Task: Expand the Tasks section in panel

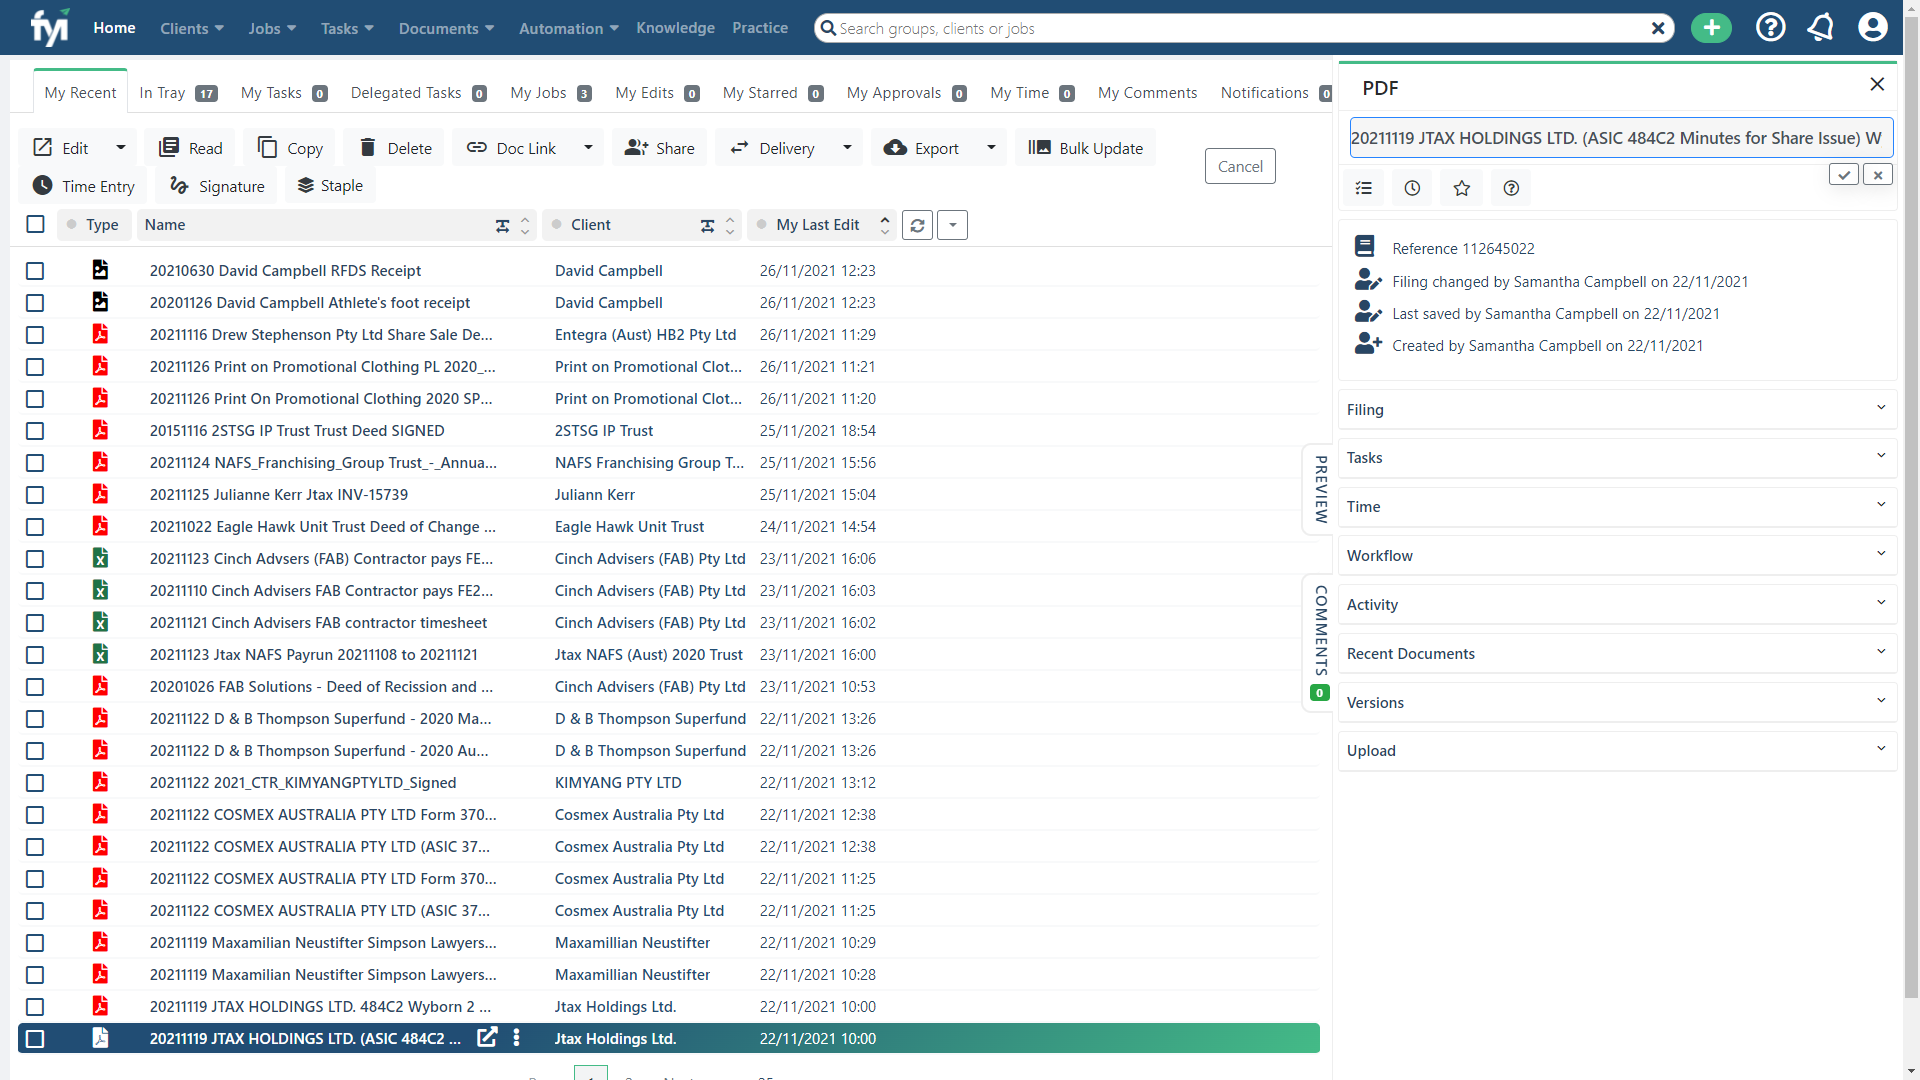Action: point(1617,457)
